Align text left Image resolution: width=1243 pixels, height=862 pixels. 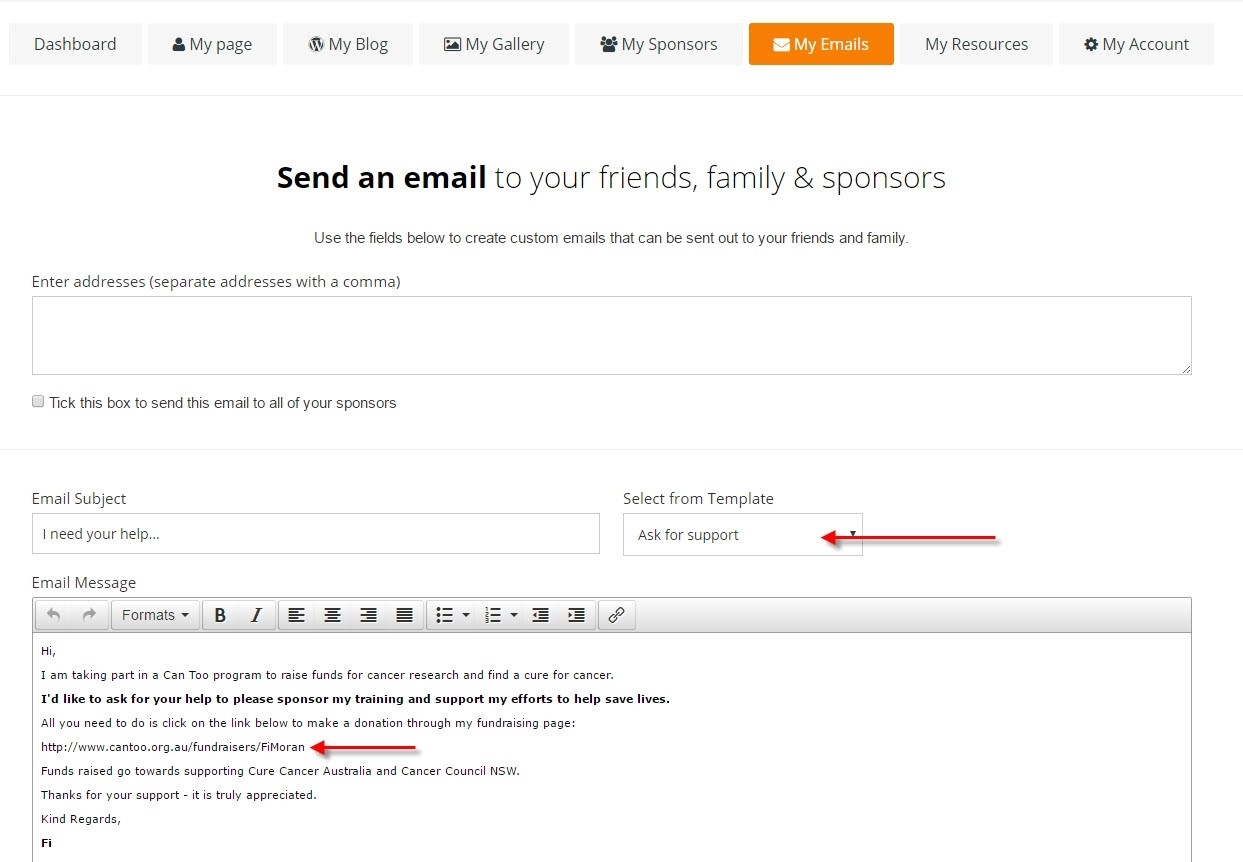tap(297, 615)
